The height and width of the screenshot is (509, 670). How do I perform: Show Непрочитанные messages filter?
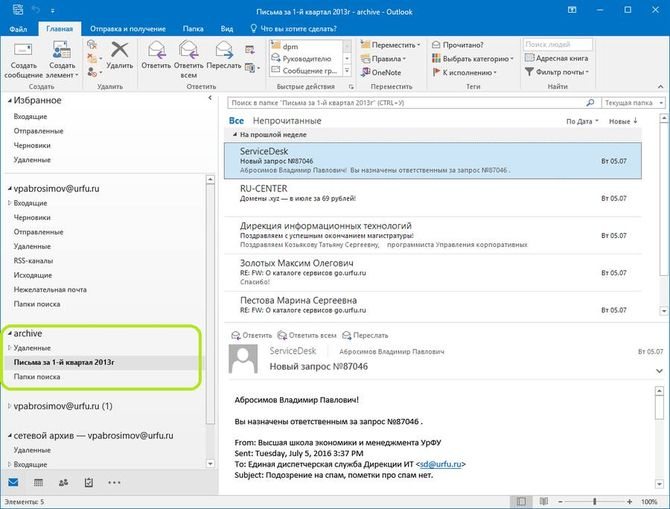(x=287, y=121)
